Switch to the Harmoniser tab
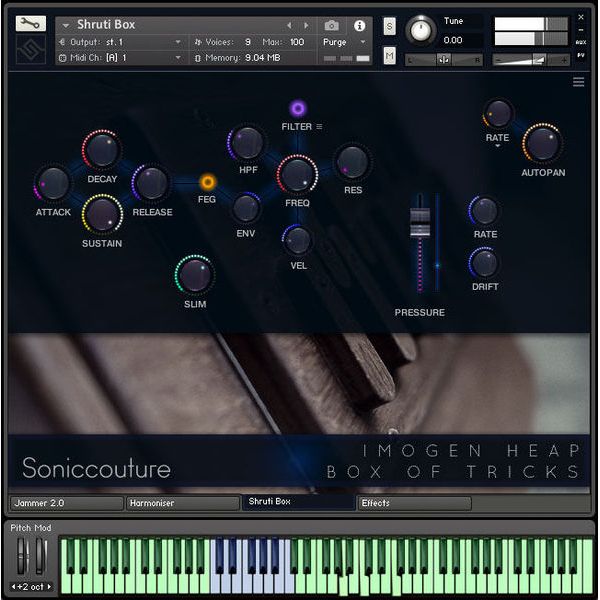The width and height of the screenshot is (600, 600). click(x=183, y=503)
